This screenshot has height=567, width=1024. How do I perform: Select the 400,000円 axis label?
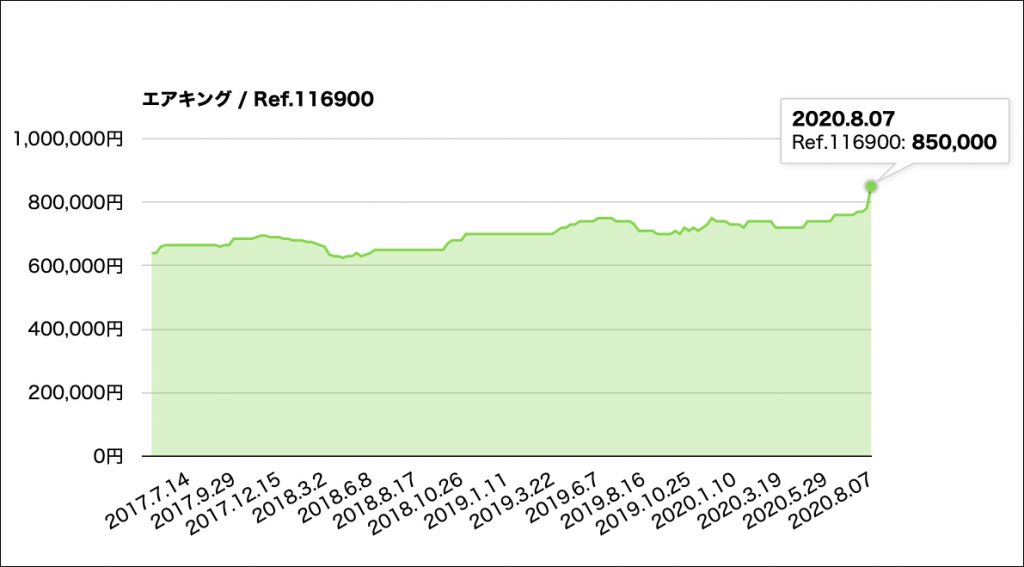point(76,329)
